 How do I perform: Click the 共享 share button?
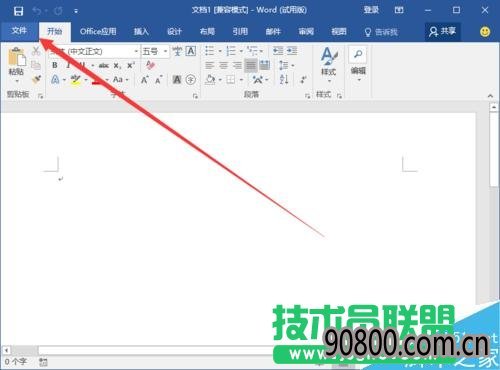pos(442,32)
